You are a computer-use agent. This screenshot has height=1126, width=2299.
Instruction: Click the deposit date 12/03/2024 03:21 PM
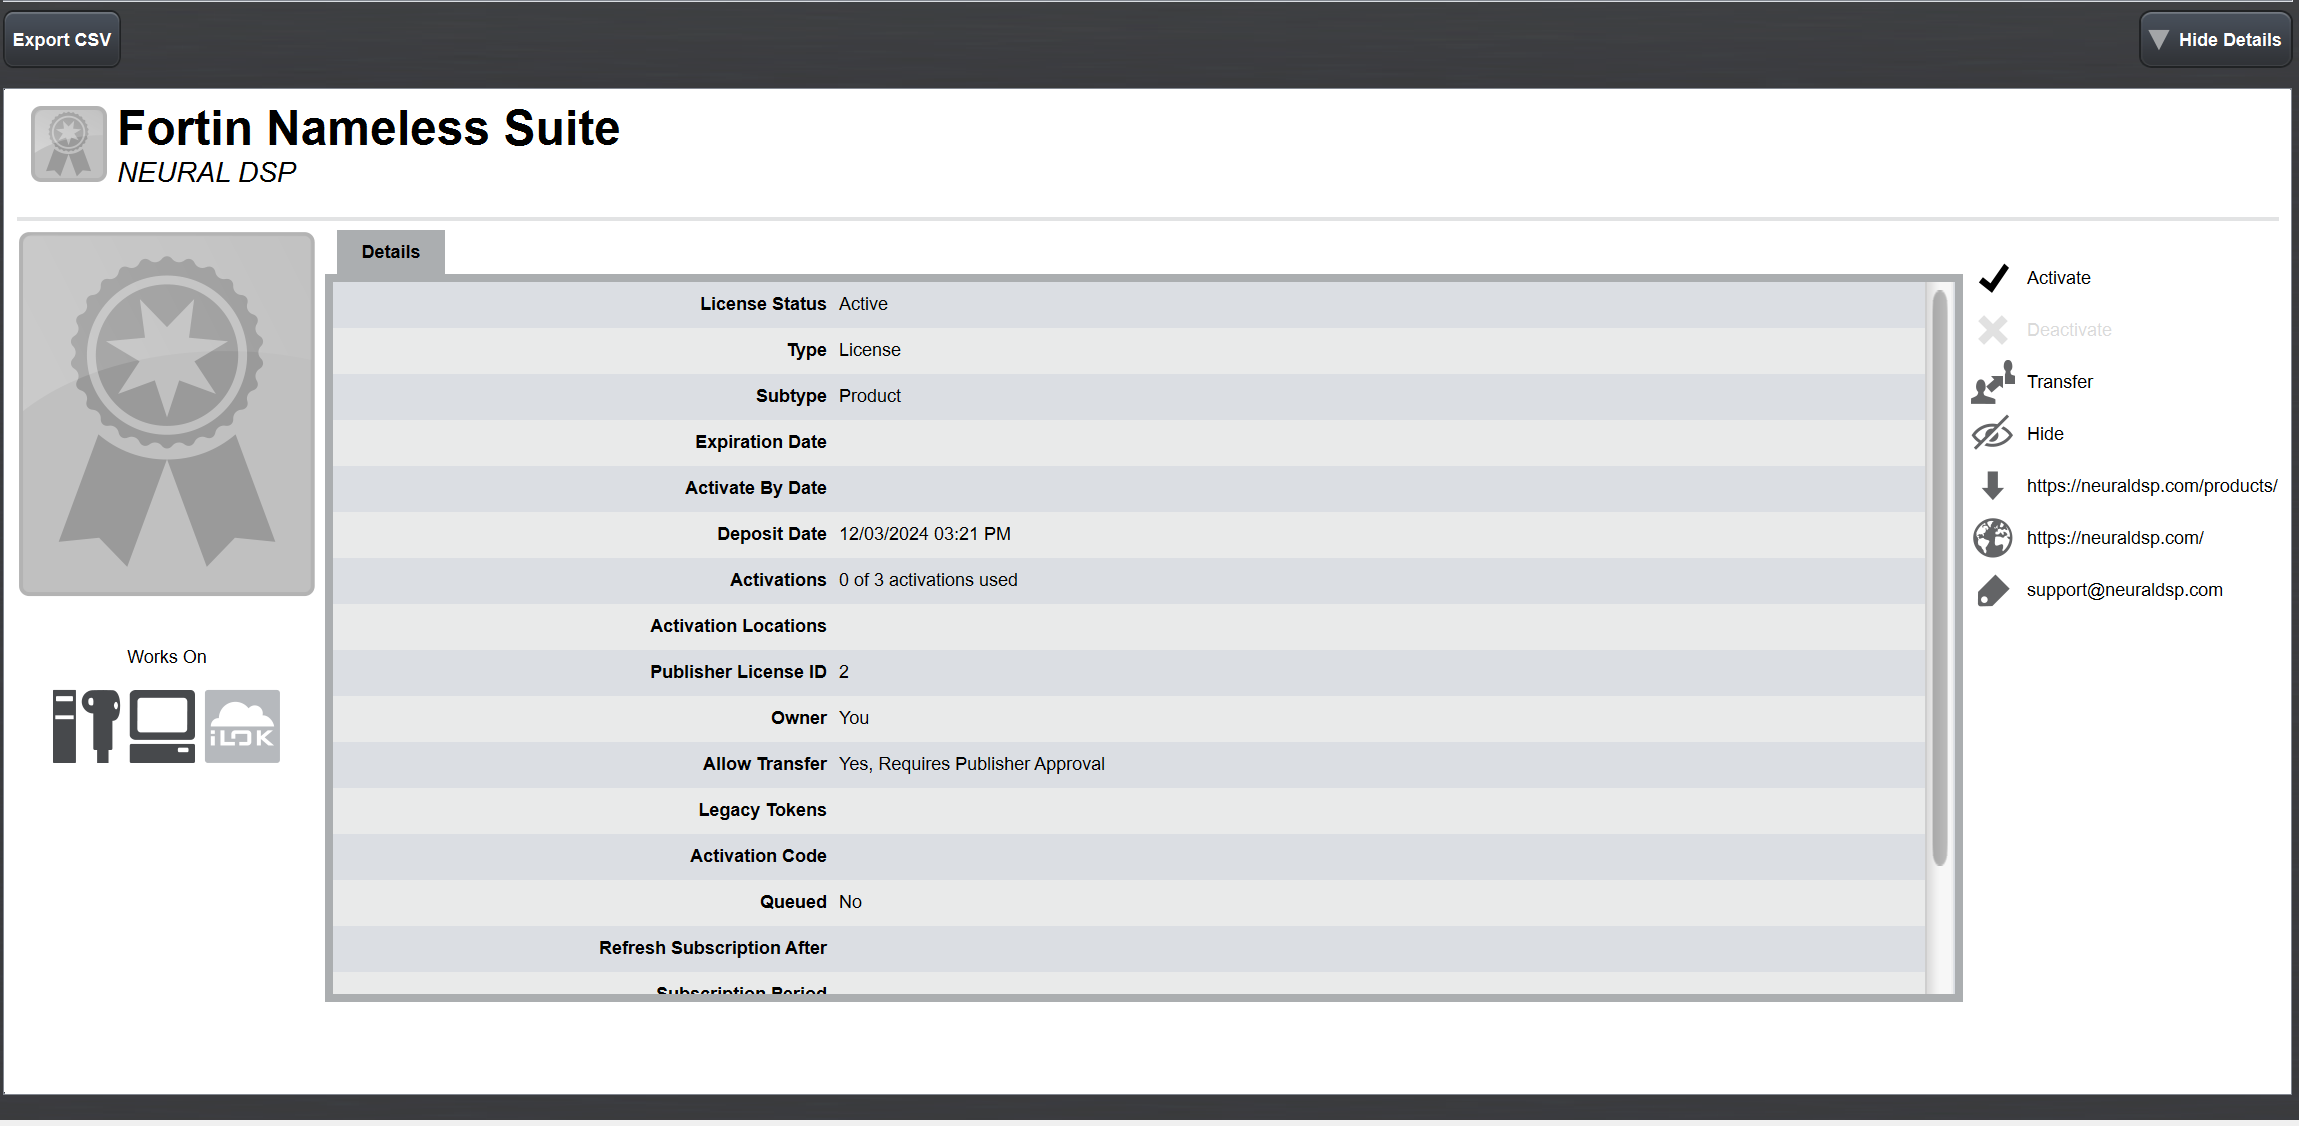tap(925, 534)
